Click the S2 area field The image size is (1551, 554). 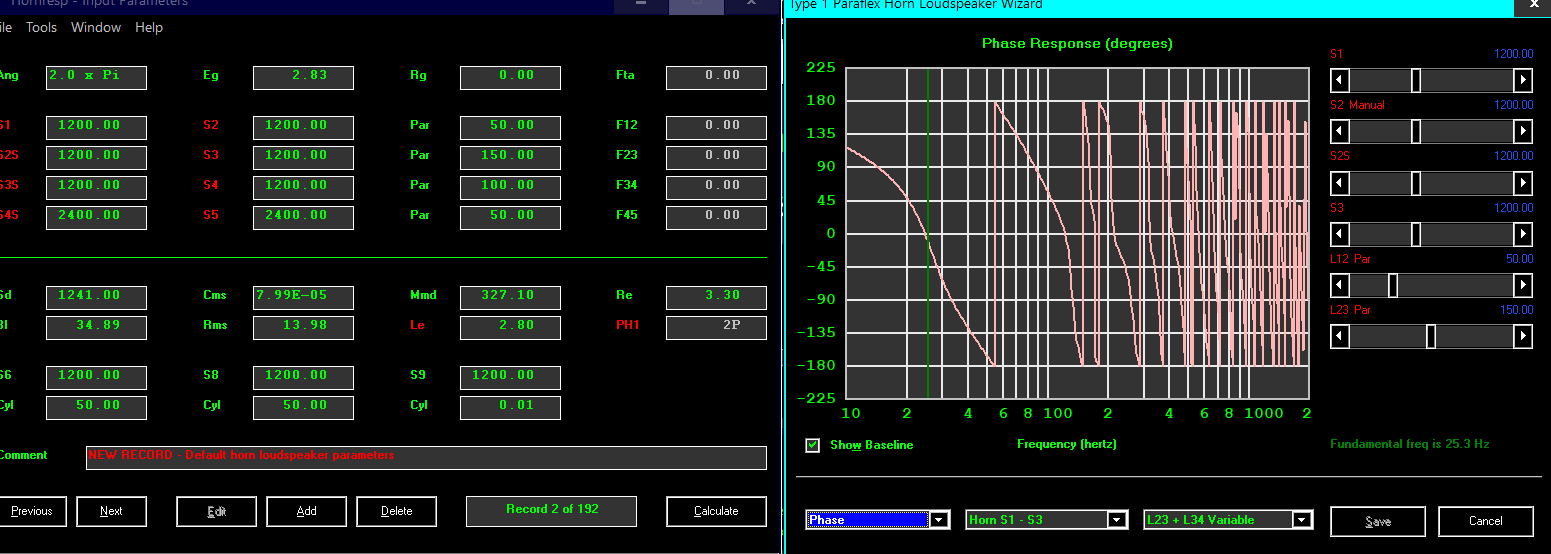(x=303, y=127)
